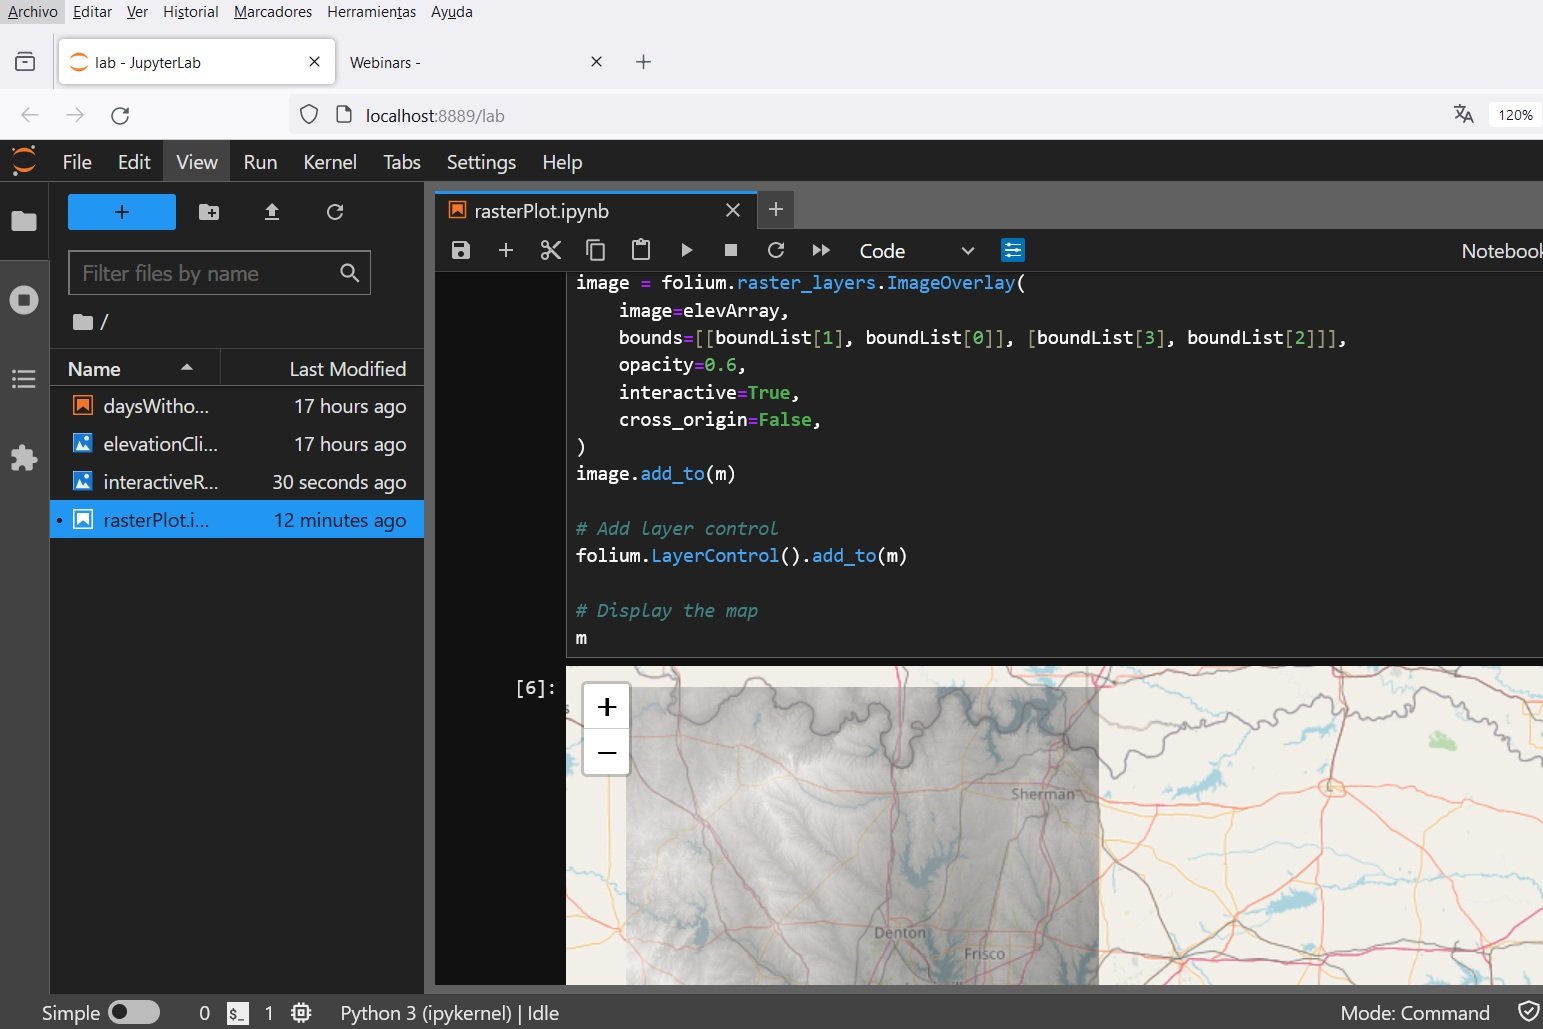Create a new folder in file browser
Viewport: 1543px width, 1029px height.
[x=209, y=212]
